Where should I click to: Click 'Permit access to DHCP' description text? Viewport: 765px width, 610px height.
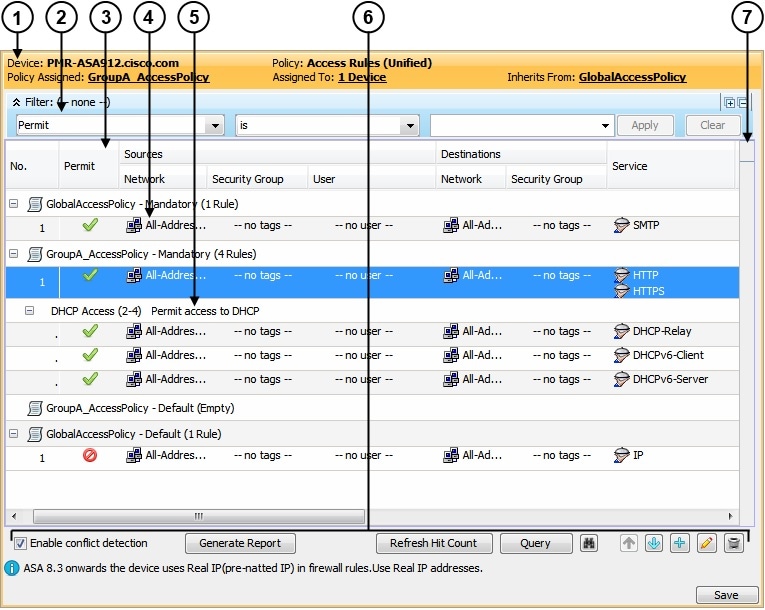click(205, 311)
